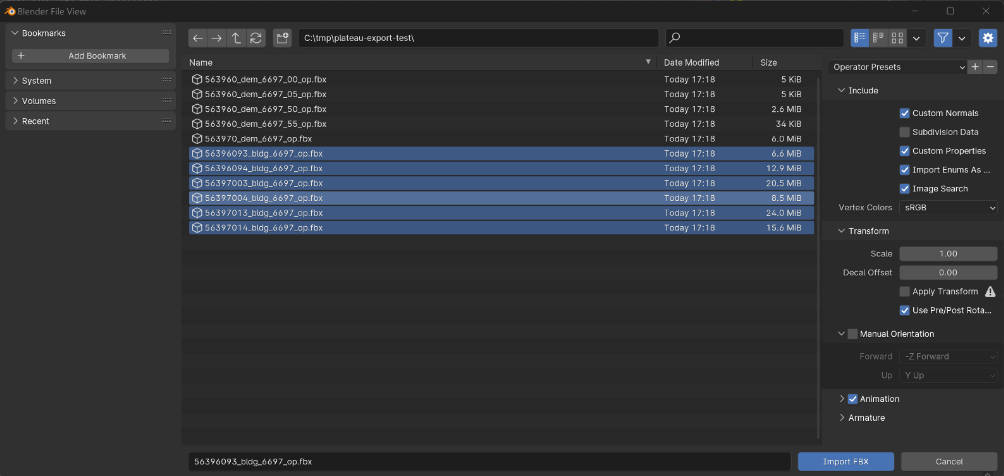Grab Bookmarks panel drag handle

click(x=166, y=32)
